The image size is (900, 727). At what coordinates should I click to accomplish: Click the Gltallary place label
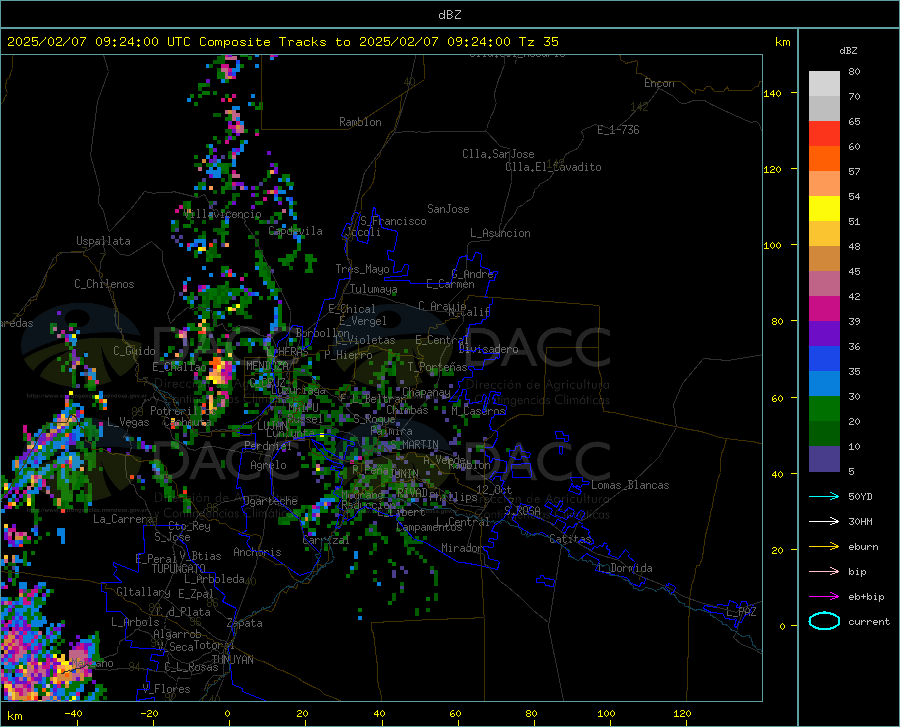point(143,592)
